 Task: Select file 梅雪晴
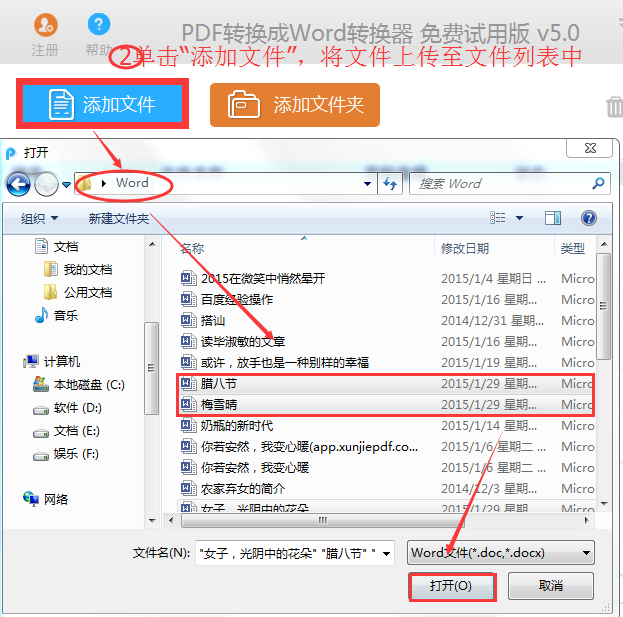219,405
